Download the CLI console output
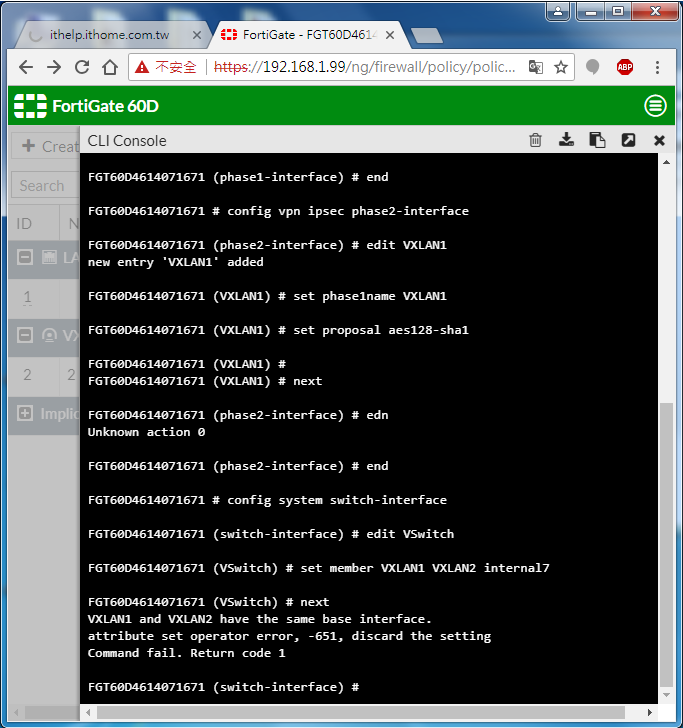Viewport: 683px width, 728px height. pyautogui.click(x=566, y=140)
